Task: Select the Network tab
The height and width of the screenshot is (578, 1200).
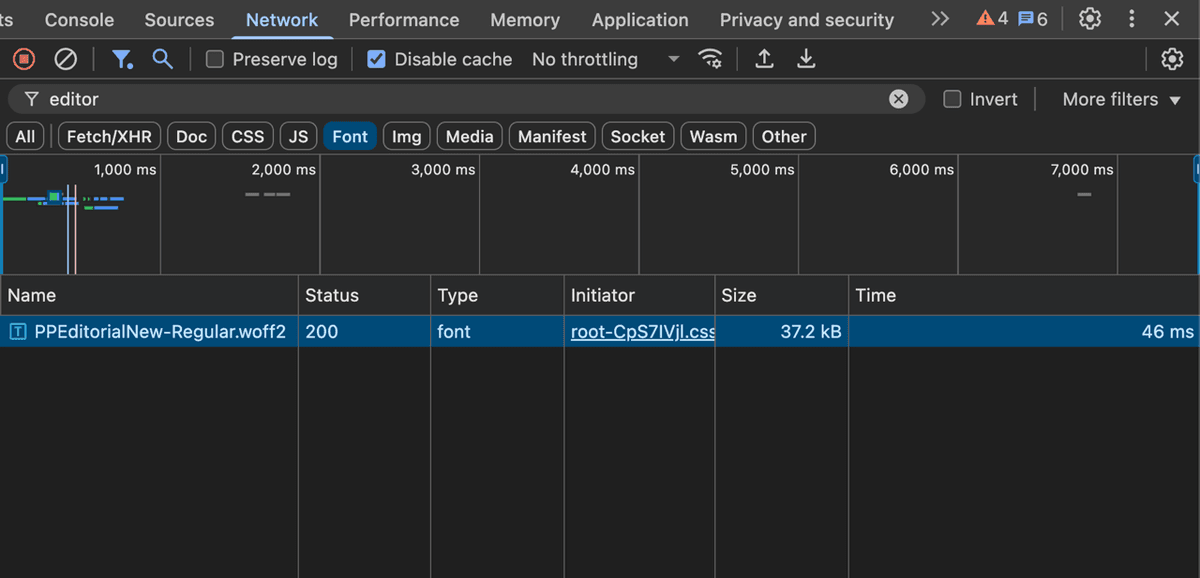Action: tap(282, 20)
